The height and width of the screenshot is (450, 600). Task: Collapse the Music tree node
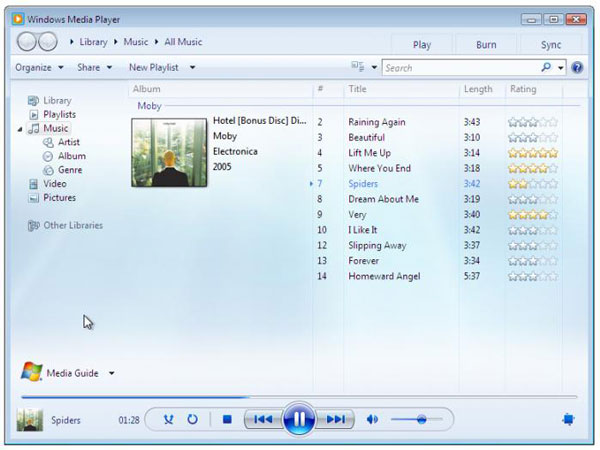(x=20, y=129)
